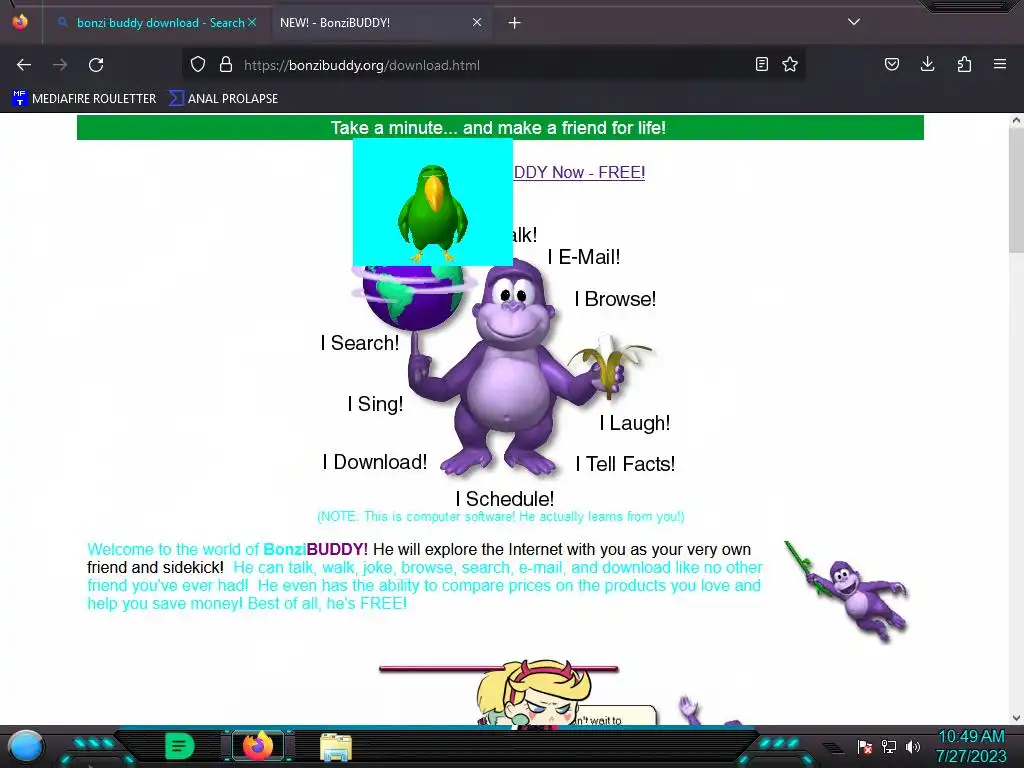The height and width of the screenshot is (768, 1024).
Task: Click the forward navigation arrow
Action: tap(60, 65)
